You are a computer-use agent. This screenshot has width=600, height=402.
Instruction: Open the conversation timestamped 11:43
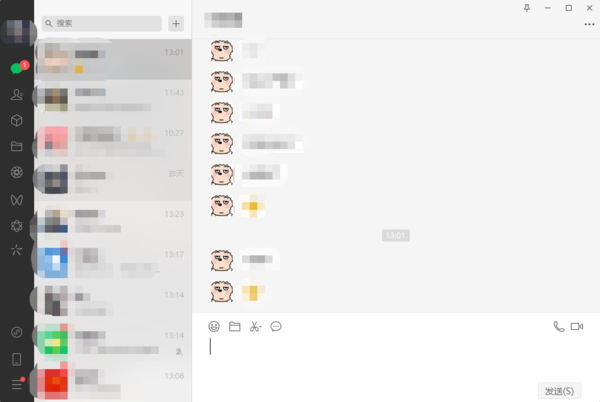(x=113, y=100)
